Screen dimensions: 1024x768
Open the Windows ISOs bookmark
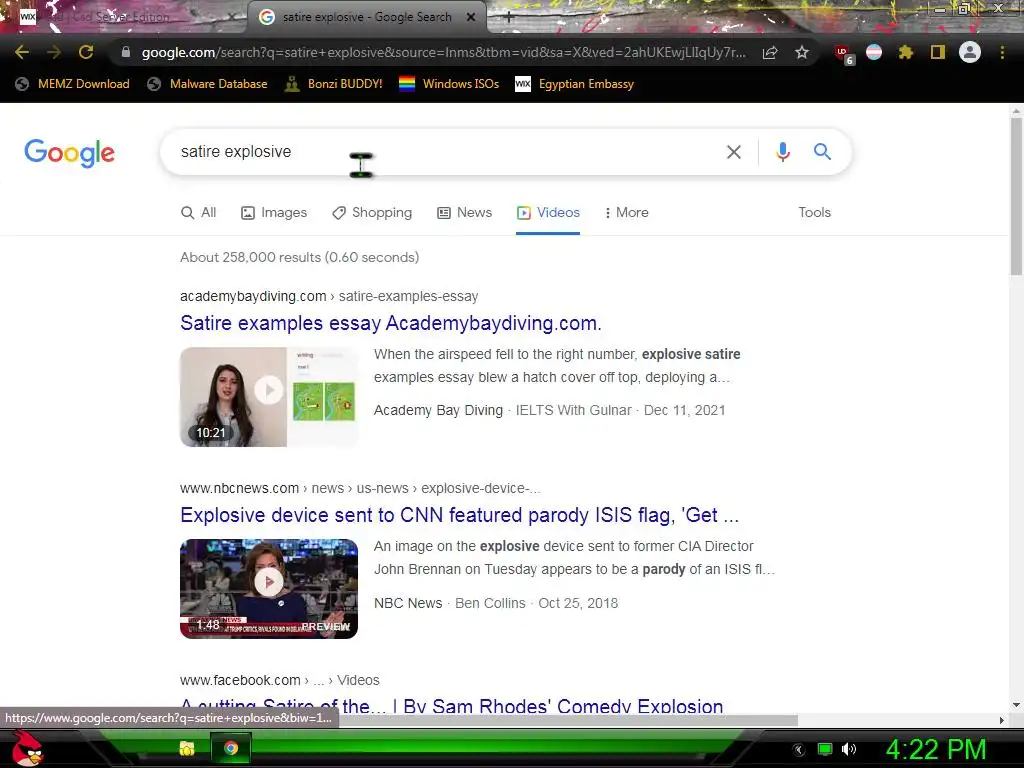449,84
